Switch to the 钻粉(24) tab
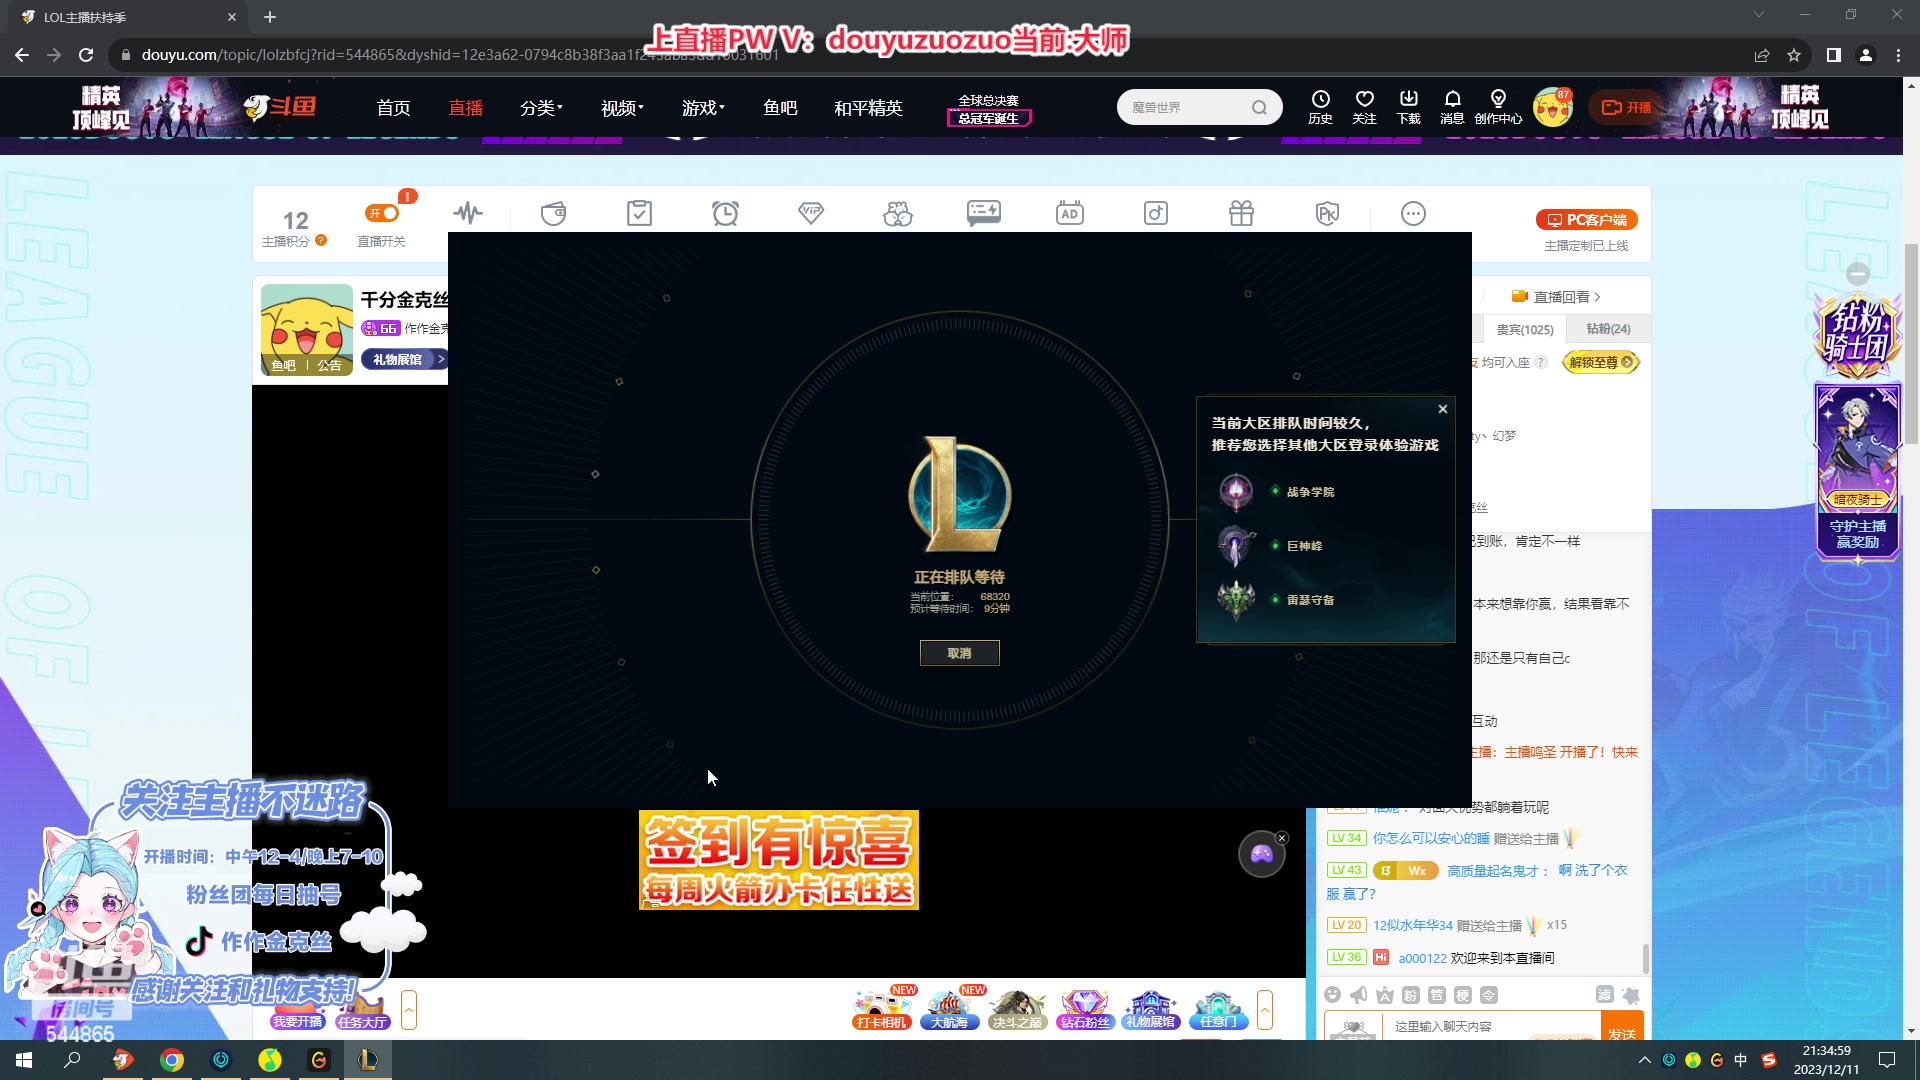Screen dimensions: 1920x1080 [x=1608, y=329]
